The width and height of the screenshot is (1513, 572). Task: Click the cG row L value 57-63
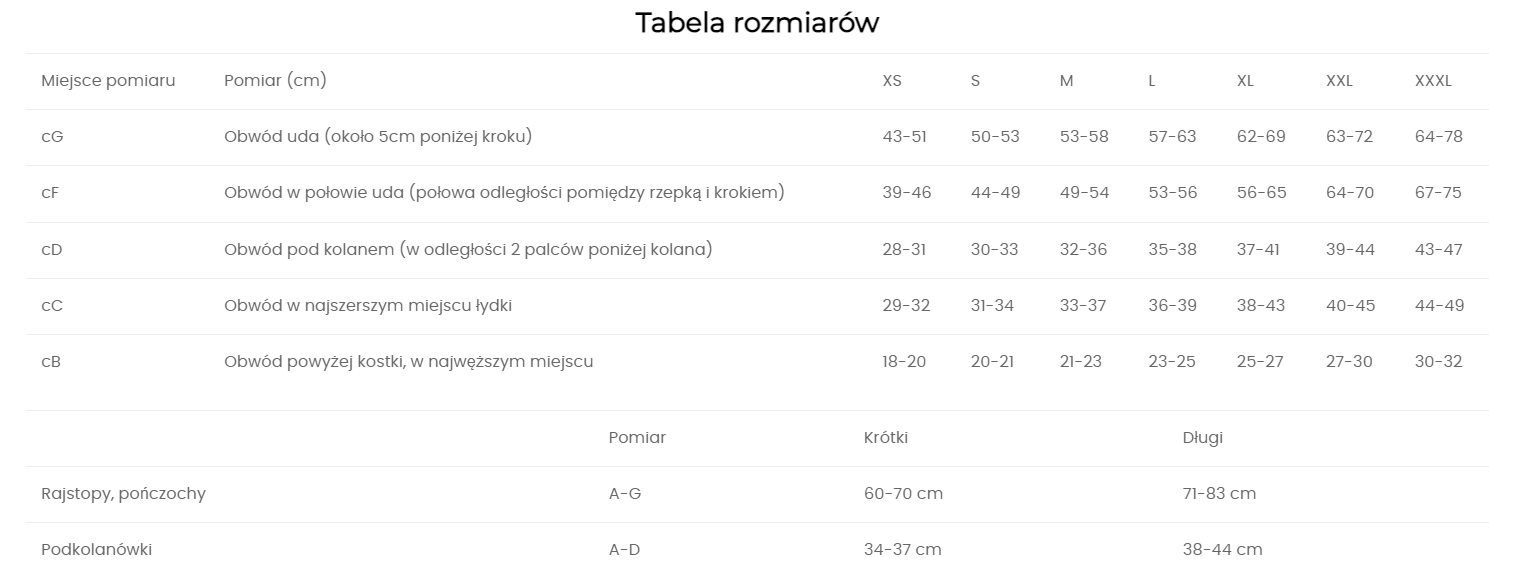(x=1172, y=137)
